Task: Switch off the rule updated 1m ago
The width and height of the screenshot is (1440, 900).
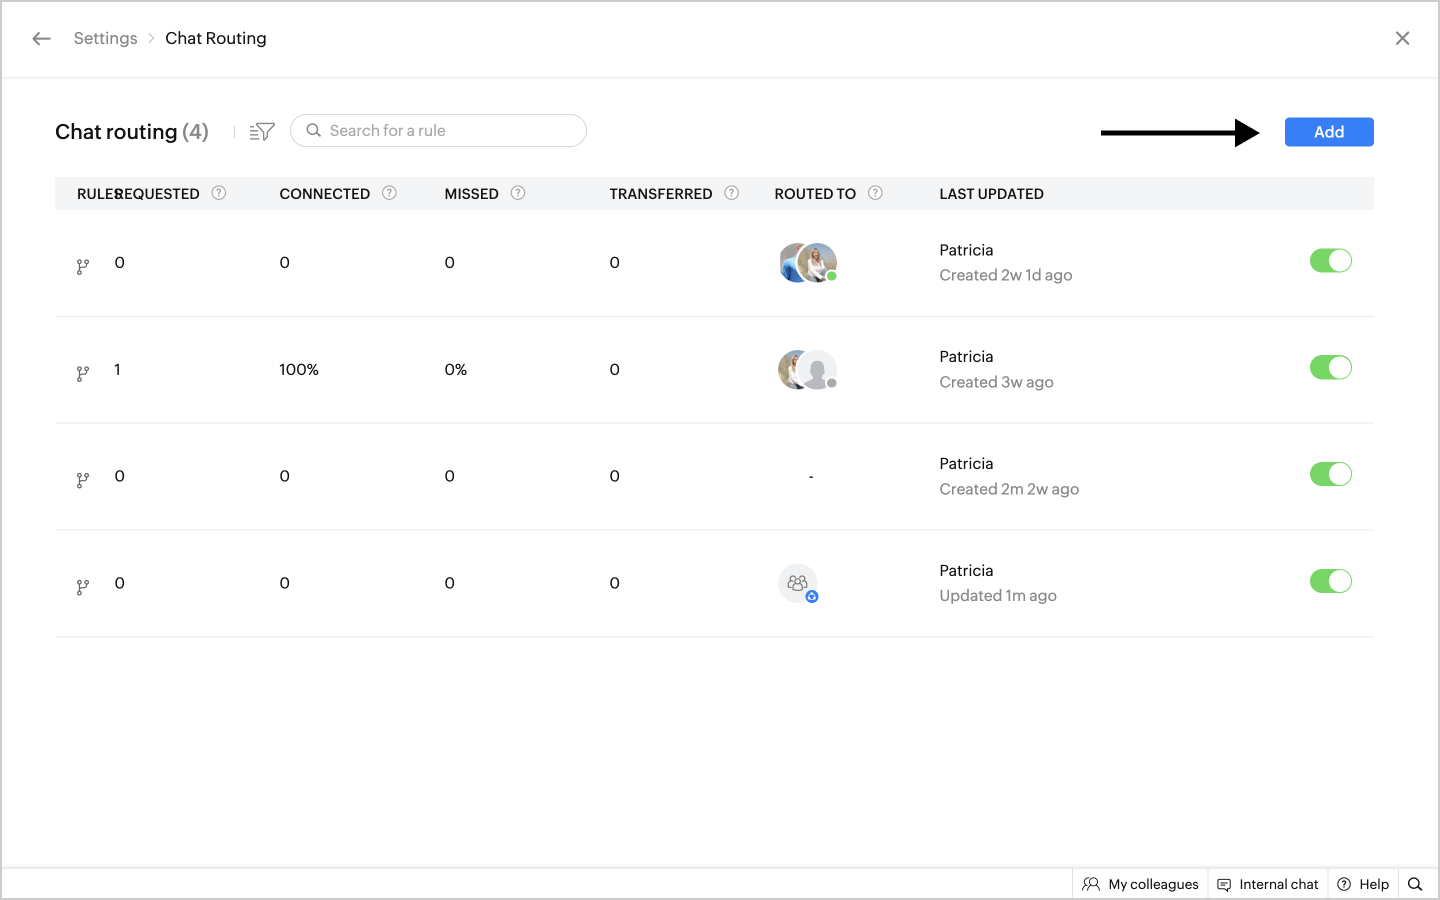Action: 1331,581
